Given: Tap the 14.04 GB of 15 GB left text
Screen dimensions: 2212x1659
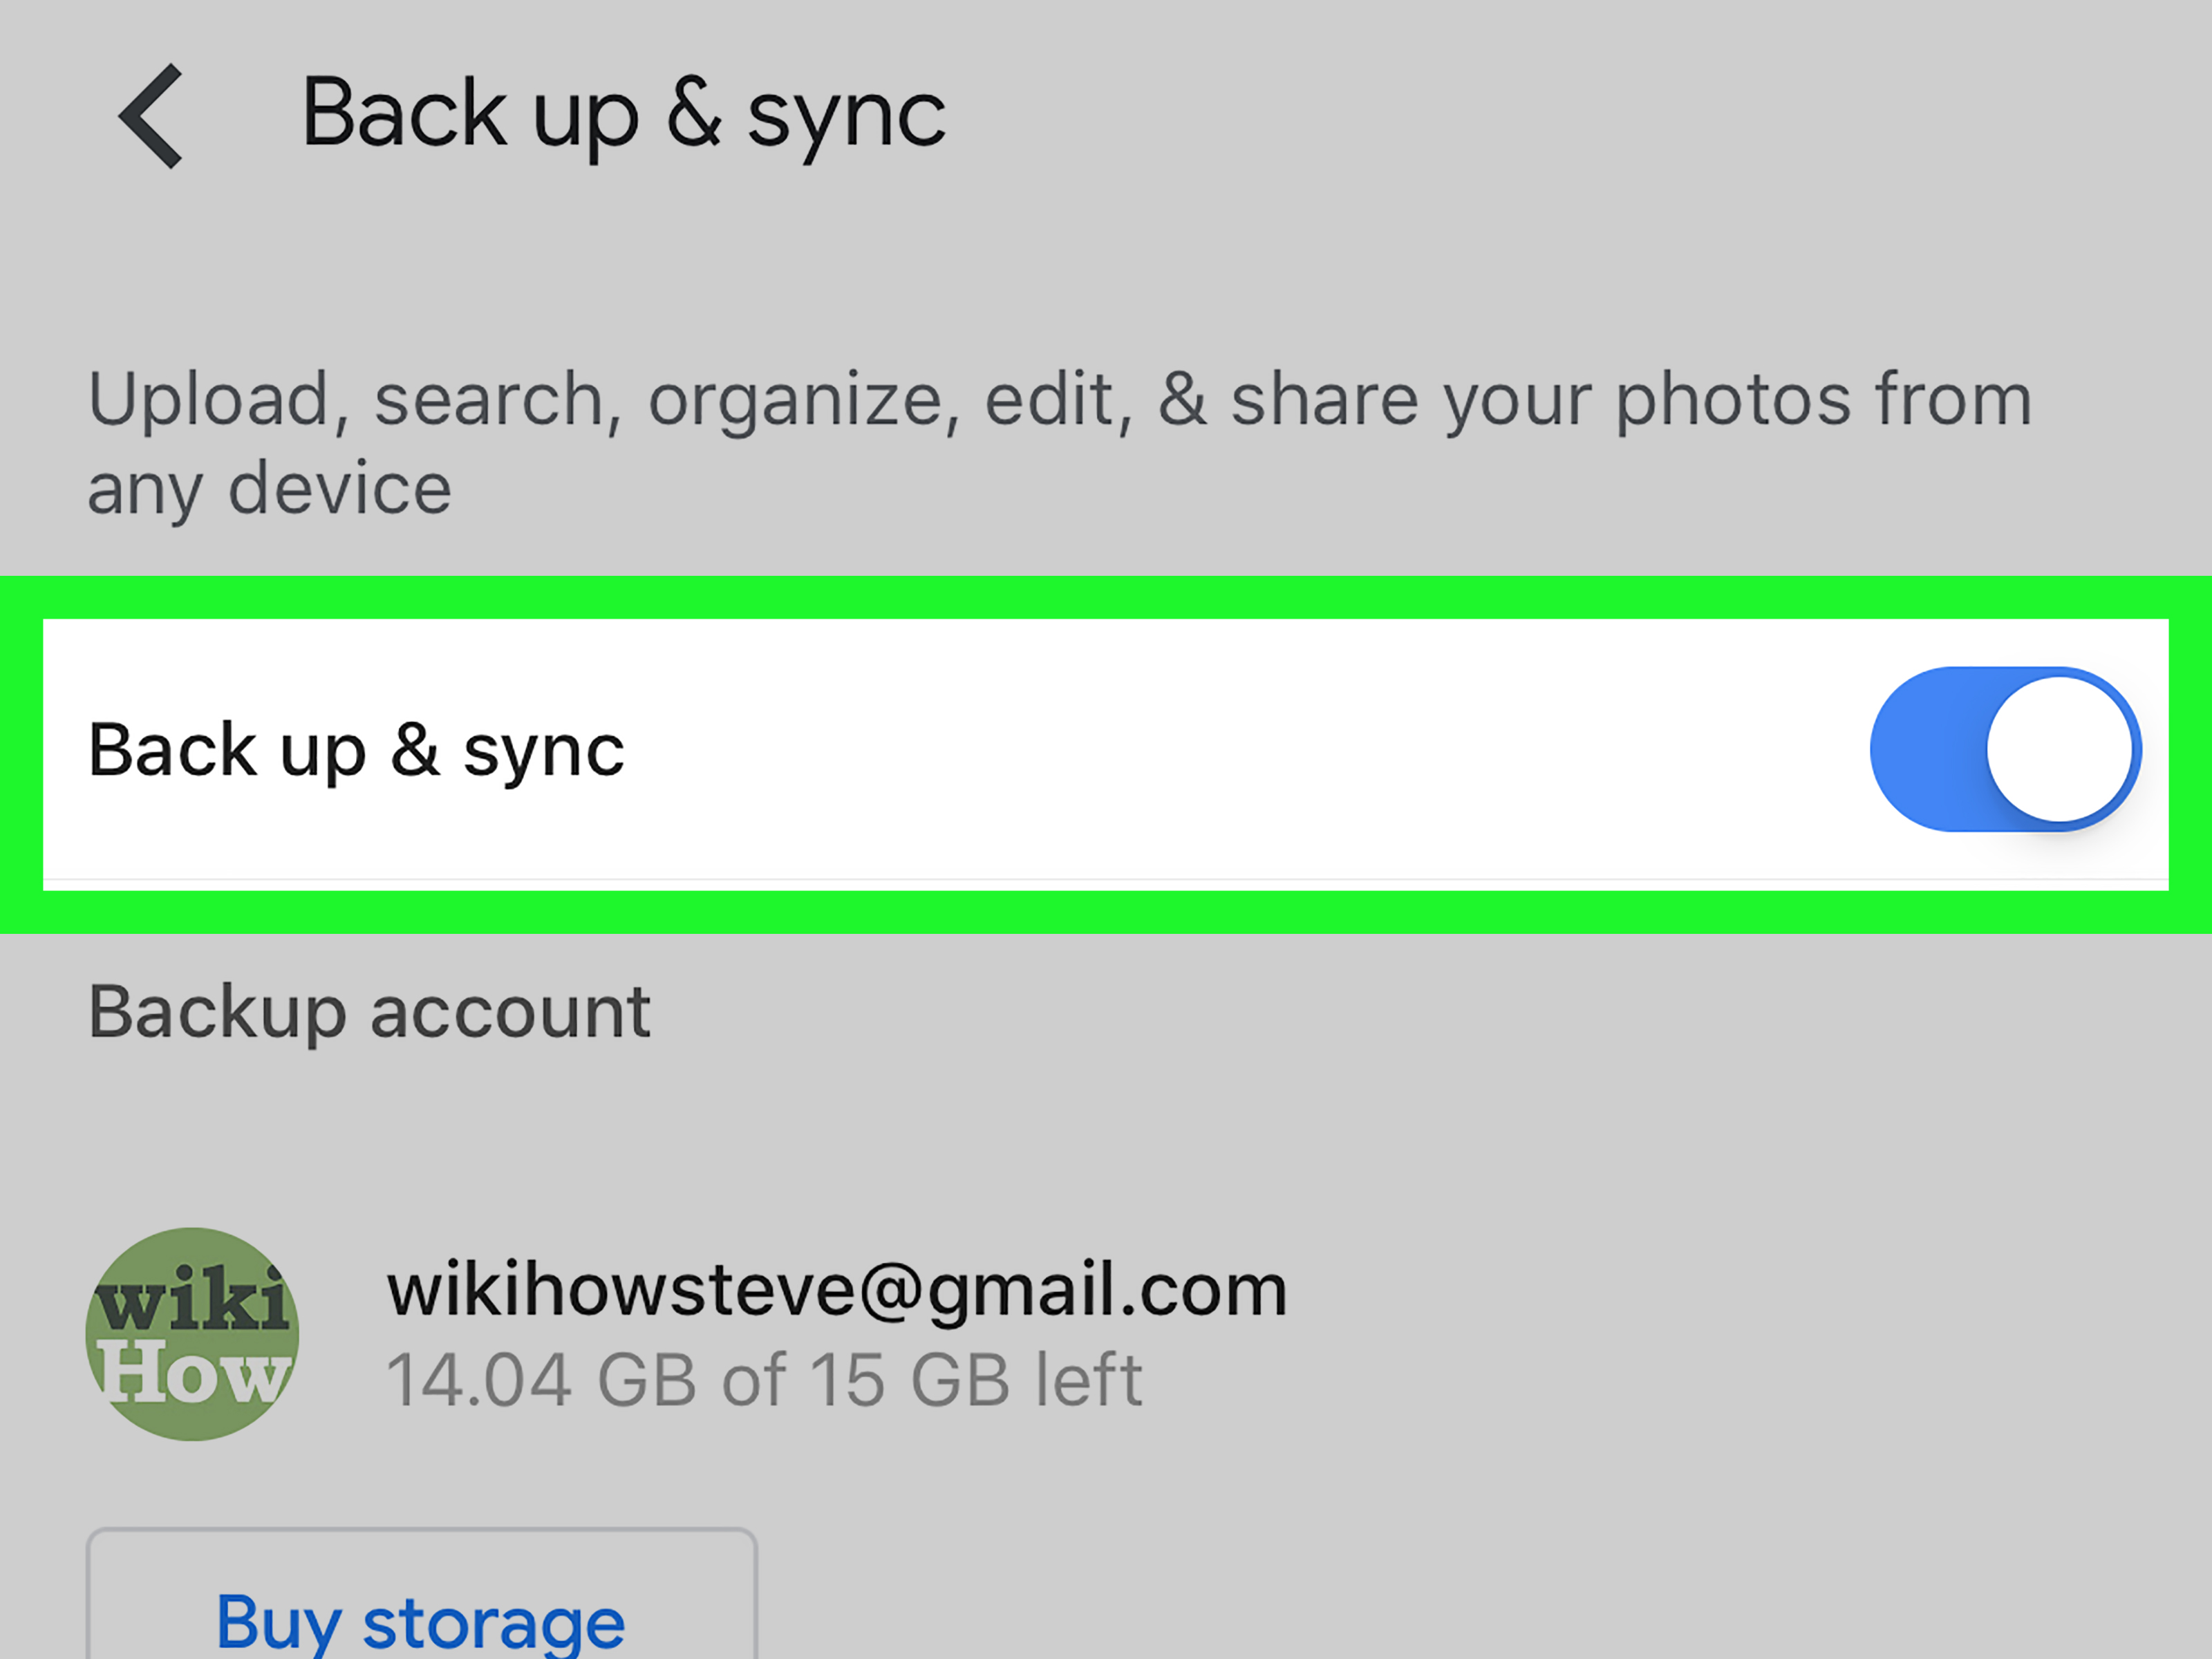Looking at the screenshot, I should [x=764, y=1380].
